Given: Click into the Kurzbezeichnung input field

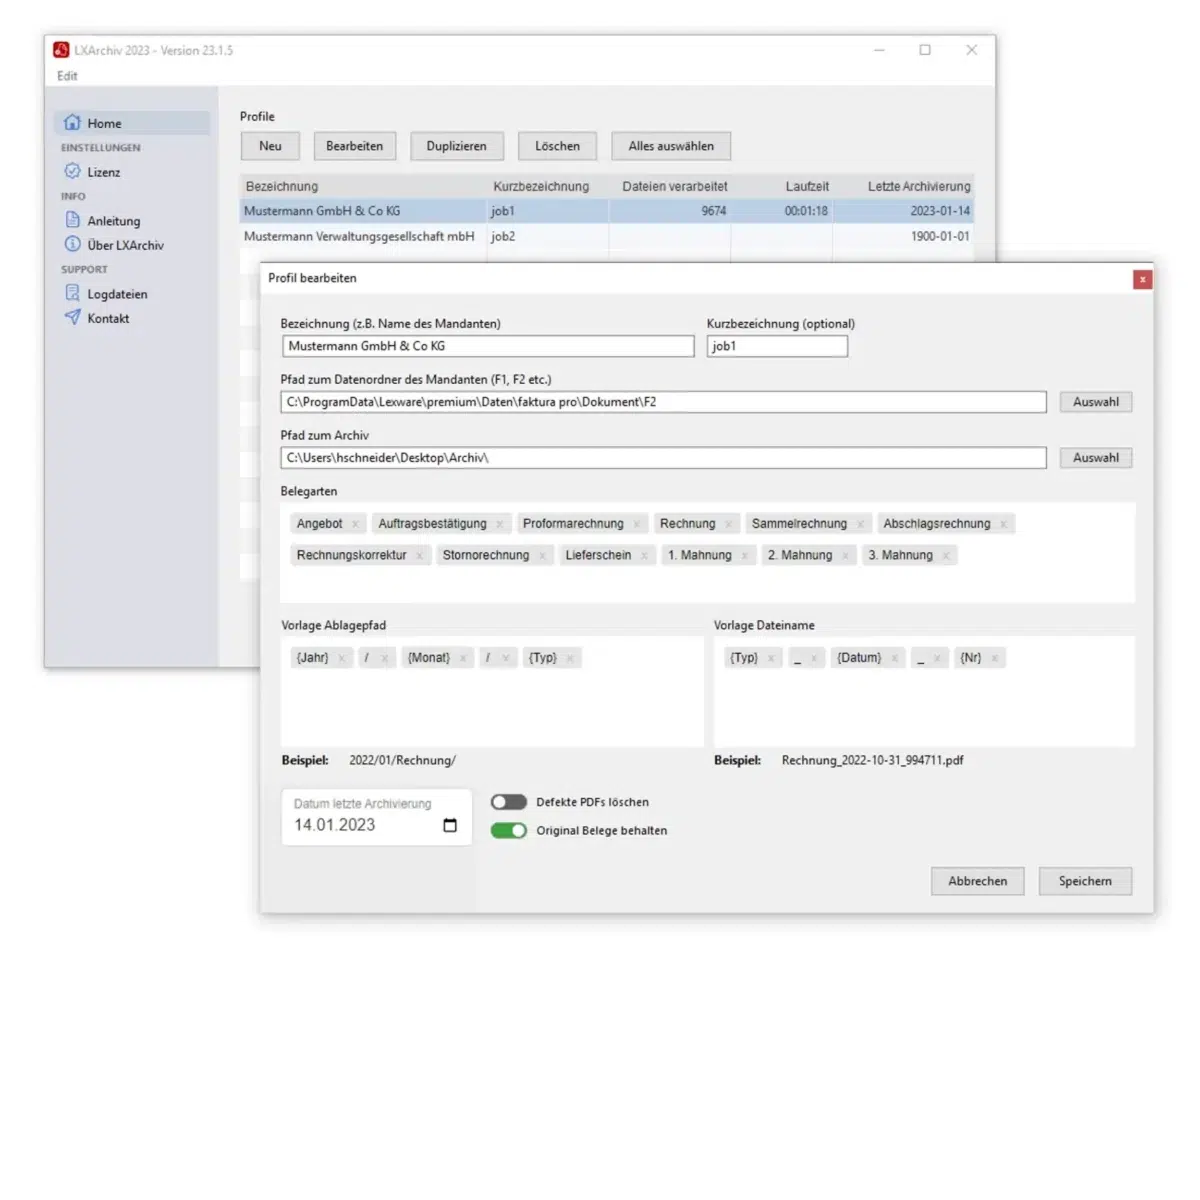Looking at the screenshot, I should [777, 346].
